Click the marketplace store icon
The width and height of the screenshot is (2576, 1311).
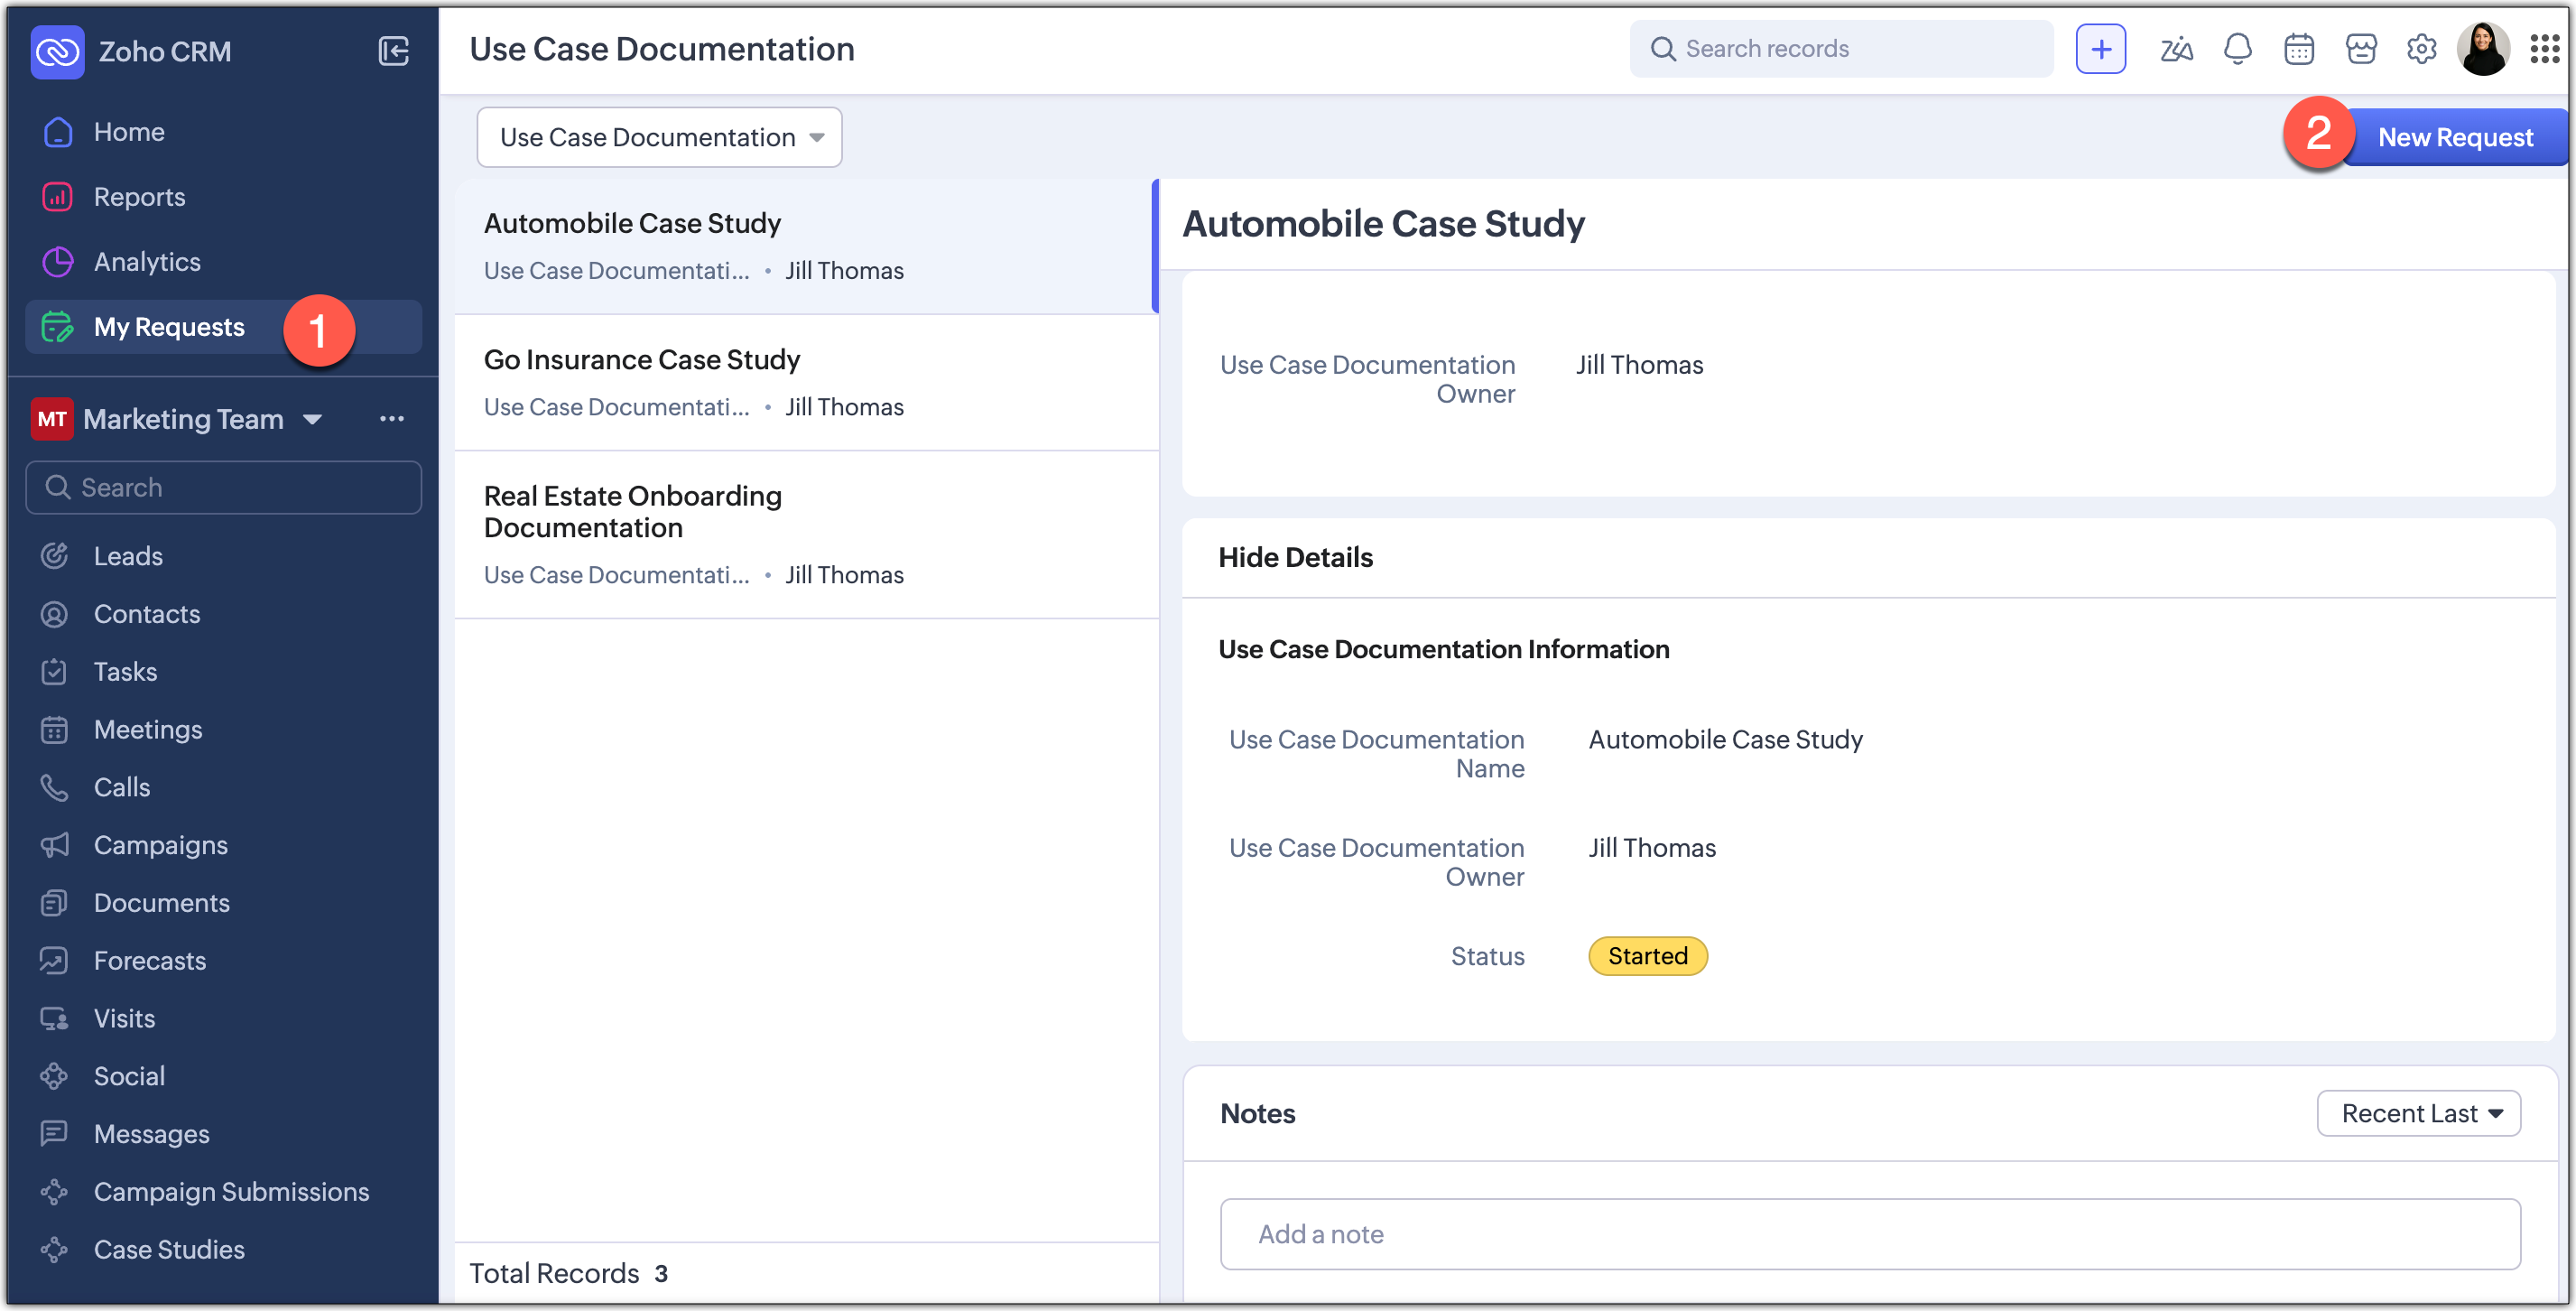coord(2360,49)
